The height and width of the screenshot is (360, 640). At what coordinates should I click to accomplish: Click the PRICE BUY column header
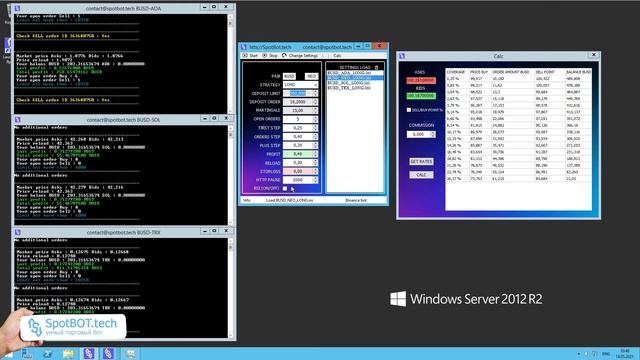point(479,72)
